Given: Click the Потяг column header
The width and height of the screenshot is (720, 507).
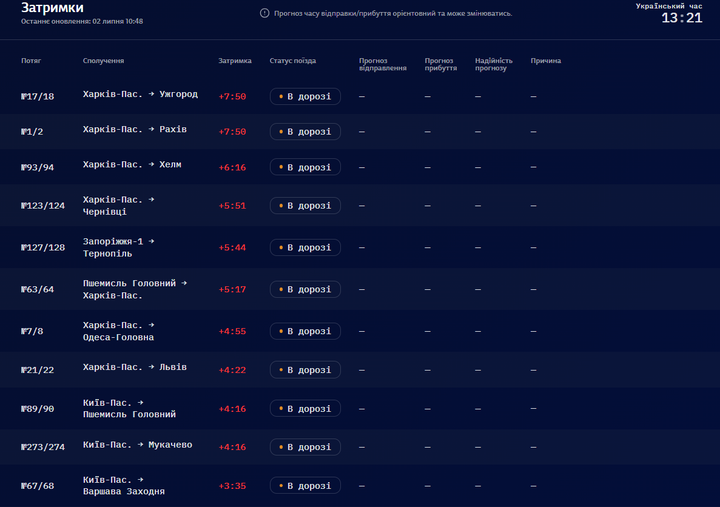Looking at the screenshot, I should point(31,61).
